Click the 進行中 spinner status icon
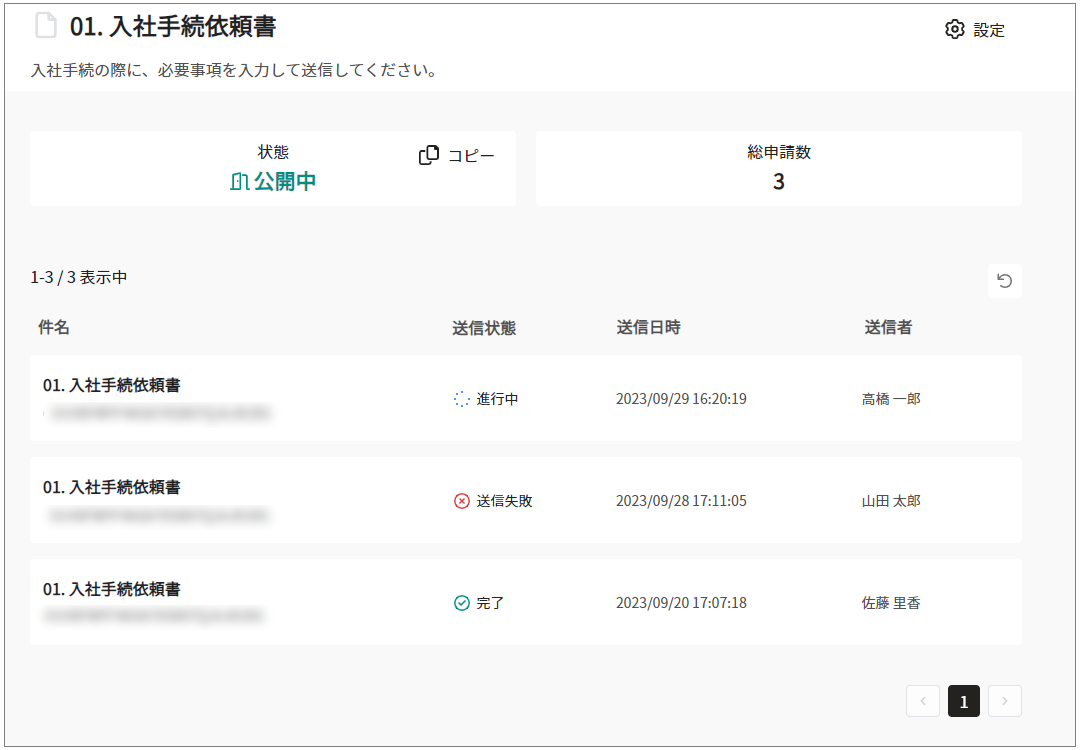1081x750 pixels. point(461,399)
